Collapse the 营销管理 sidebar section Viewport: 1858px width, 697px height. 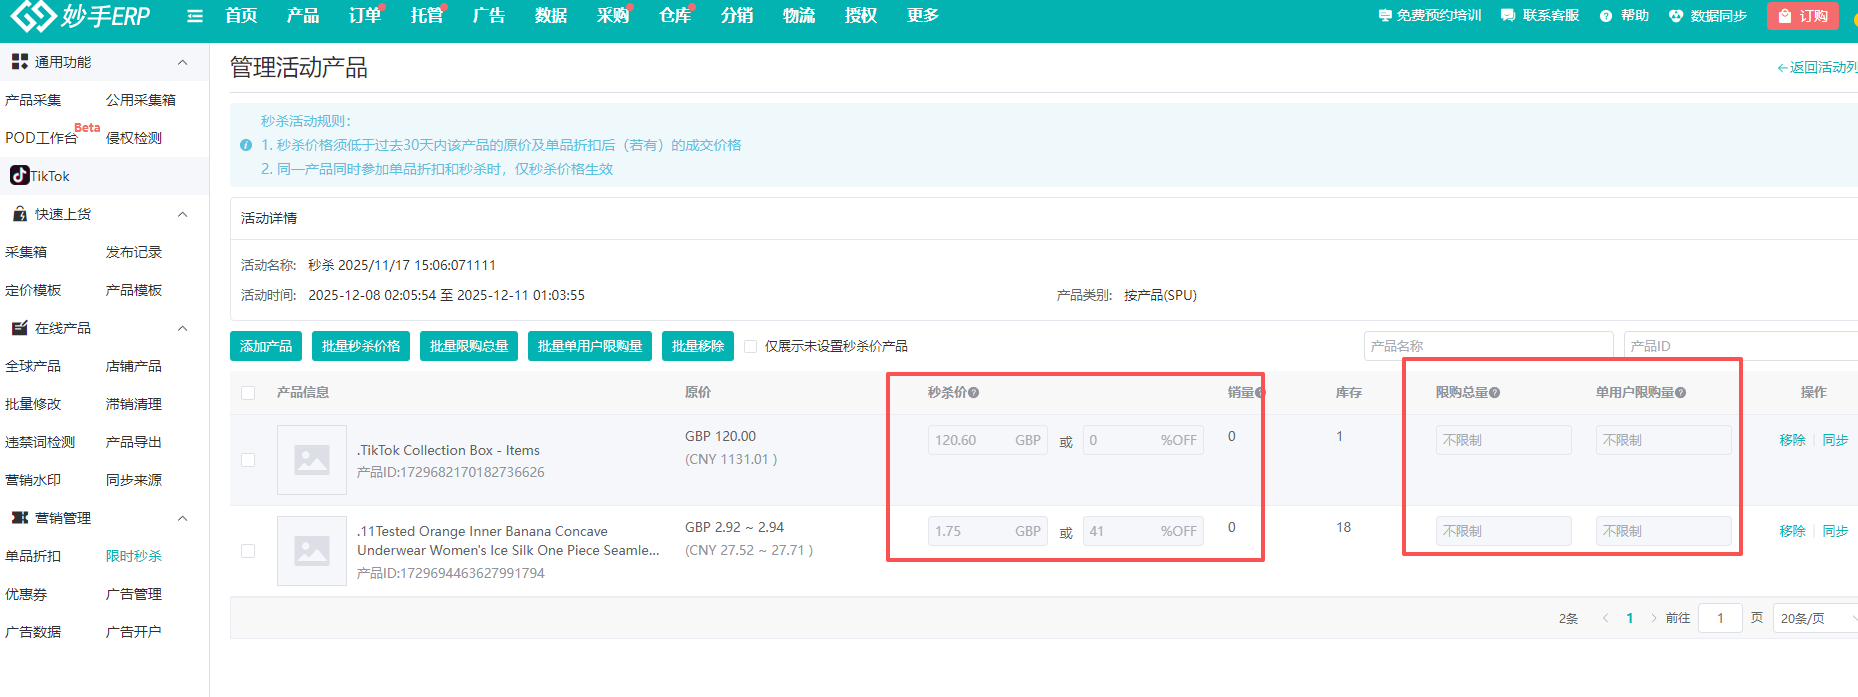coord(183,518)
